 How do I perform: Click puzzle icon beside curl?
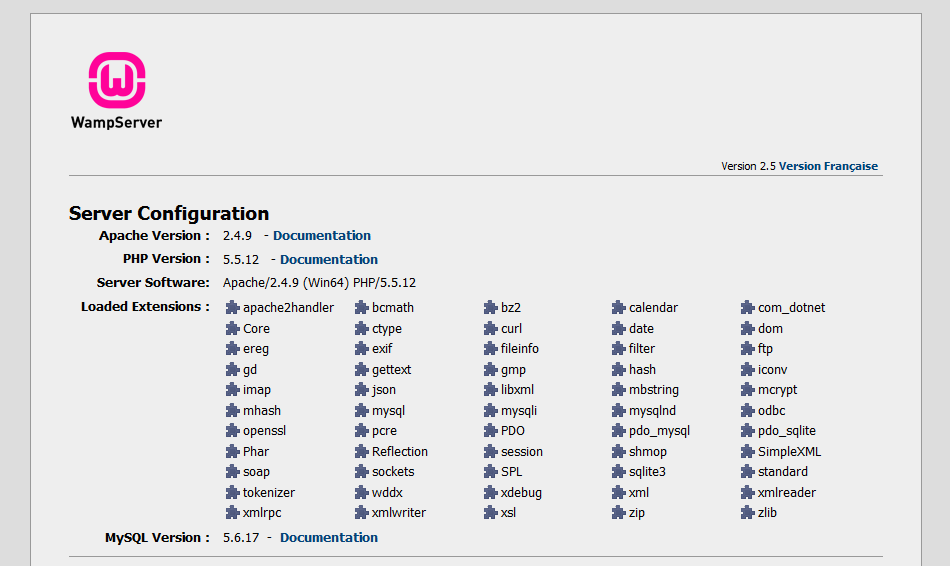point(491,328)
